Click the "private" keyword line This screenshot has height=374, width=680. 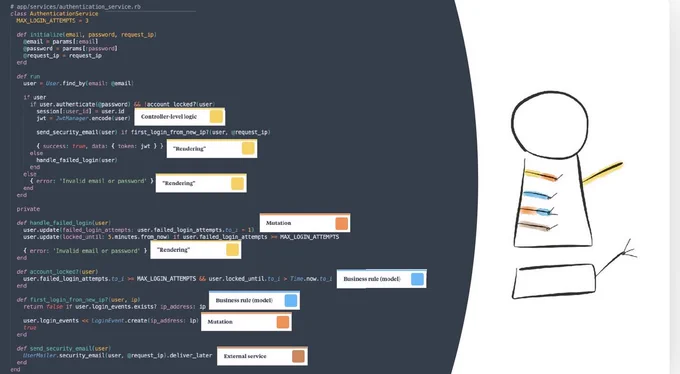click(28, 209)
